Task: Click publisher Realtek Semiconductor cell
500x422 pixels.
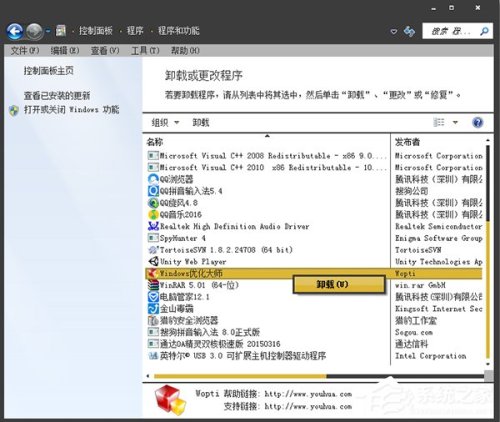Action: (x=439, y=226)
